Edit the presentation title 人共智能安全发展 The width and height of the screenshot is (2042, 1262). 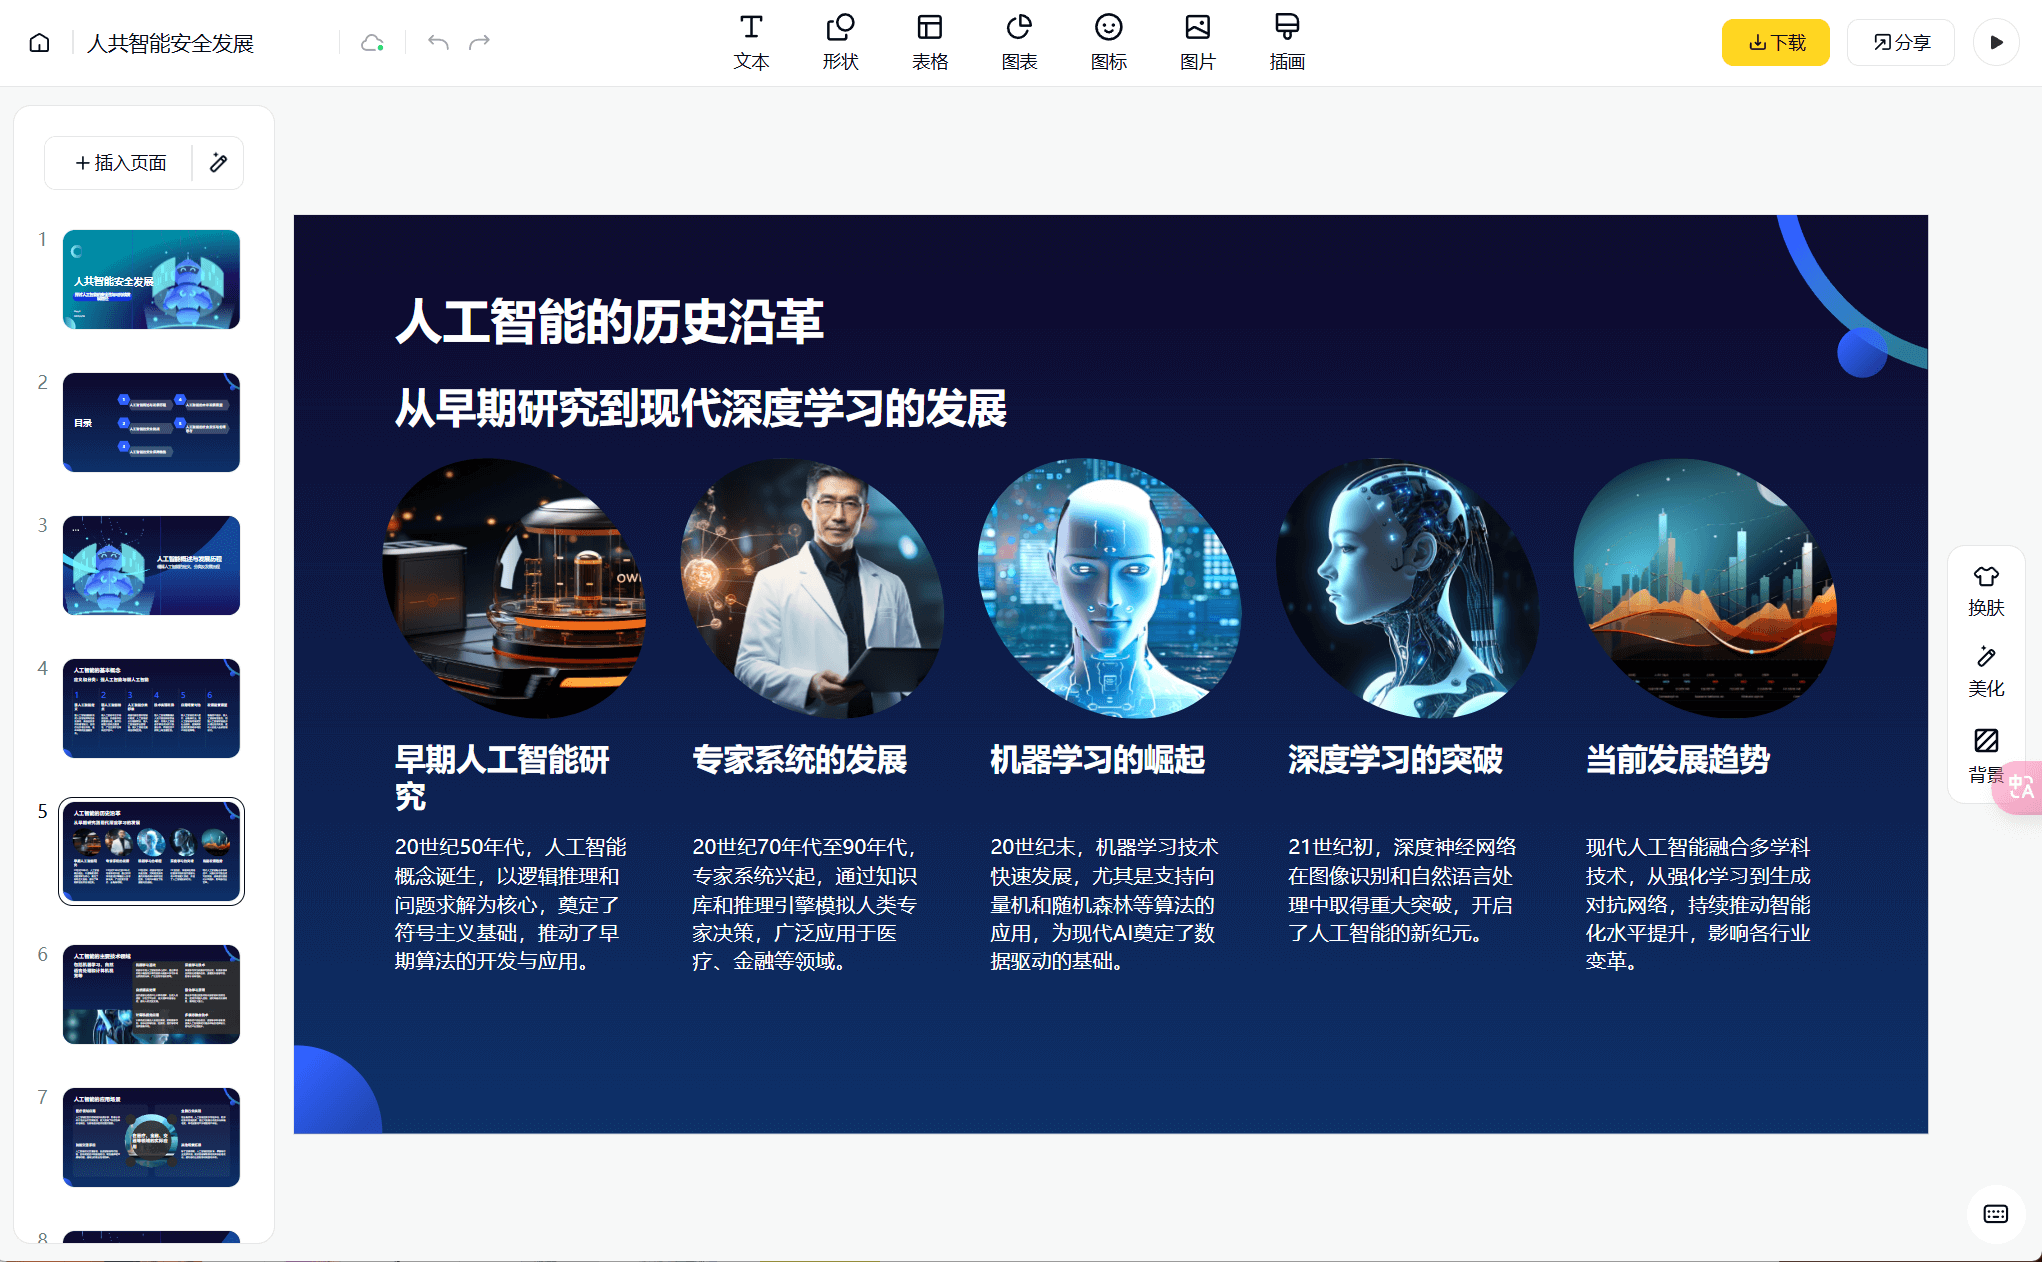(170, 43)
